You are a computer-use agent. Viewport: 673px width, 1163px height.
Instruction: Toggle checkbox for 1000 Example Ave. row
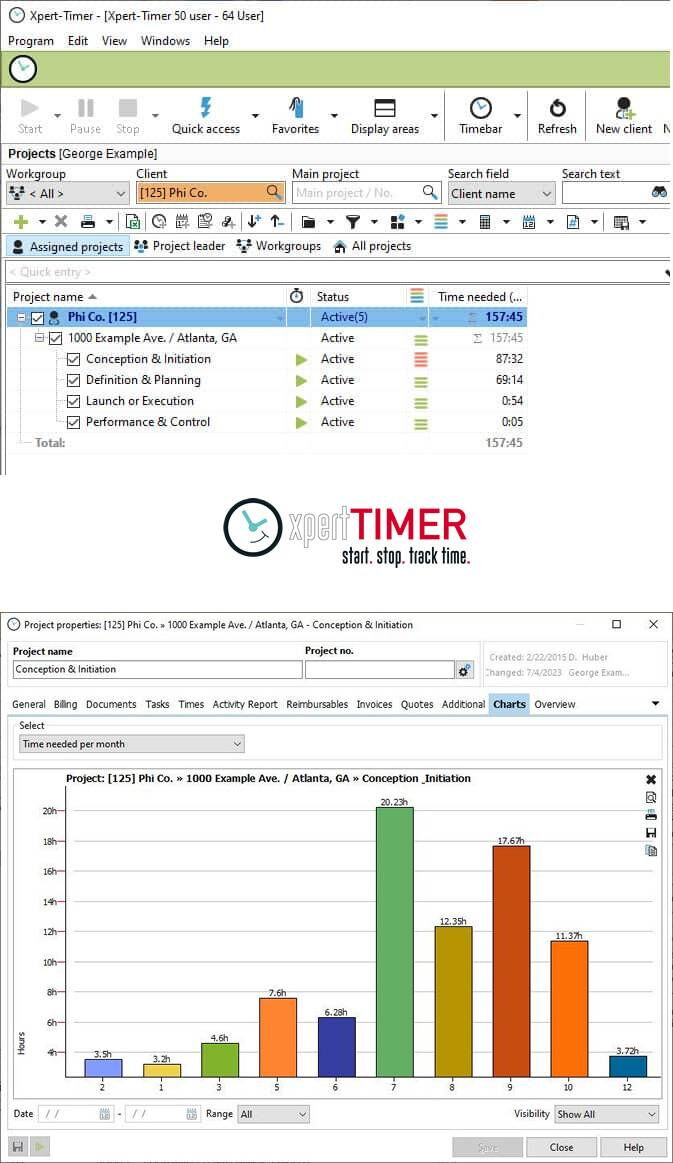pyautogui.click(x=55, y=338)
